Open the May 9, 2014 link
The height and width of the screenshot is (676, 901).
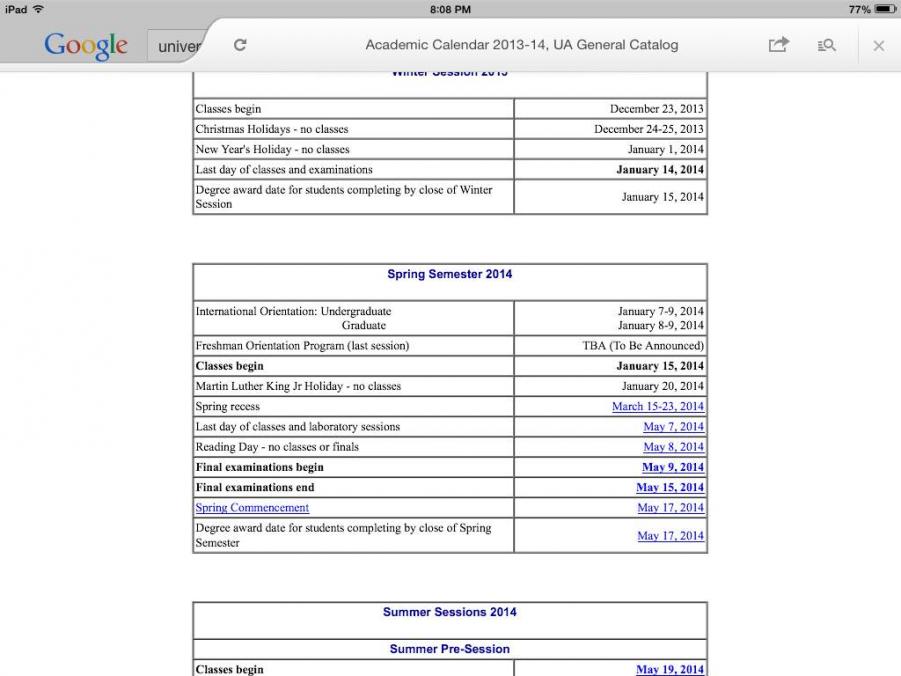[672, 467]
